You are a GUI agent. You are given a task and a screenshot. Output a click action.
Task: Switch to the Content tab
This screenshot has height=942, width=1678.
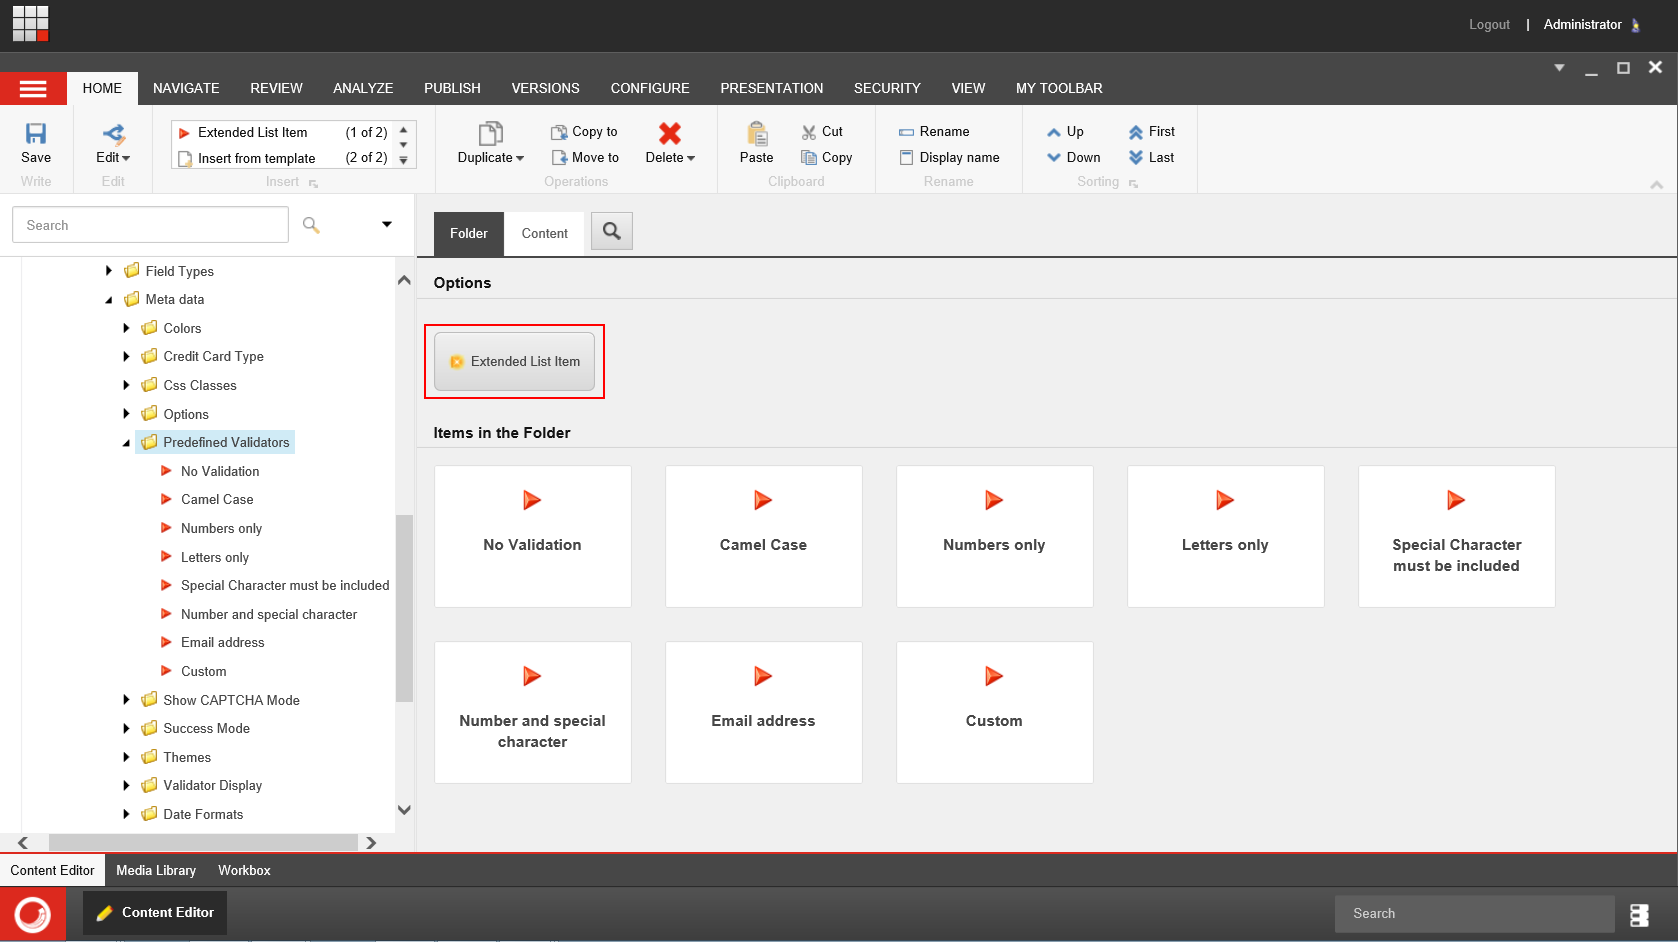(543, 232)
